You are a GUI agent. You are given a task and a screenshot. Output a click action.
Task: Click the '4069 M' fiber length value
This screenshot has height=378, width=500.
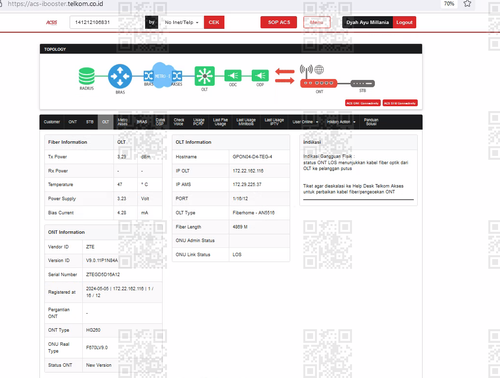click(x=240, y=227)
